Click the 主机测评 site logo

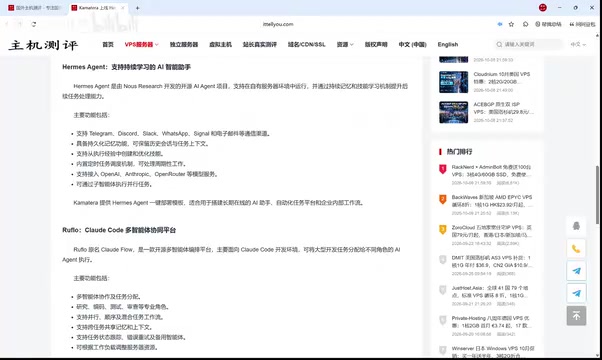point(43,45)
